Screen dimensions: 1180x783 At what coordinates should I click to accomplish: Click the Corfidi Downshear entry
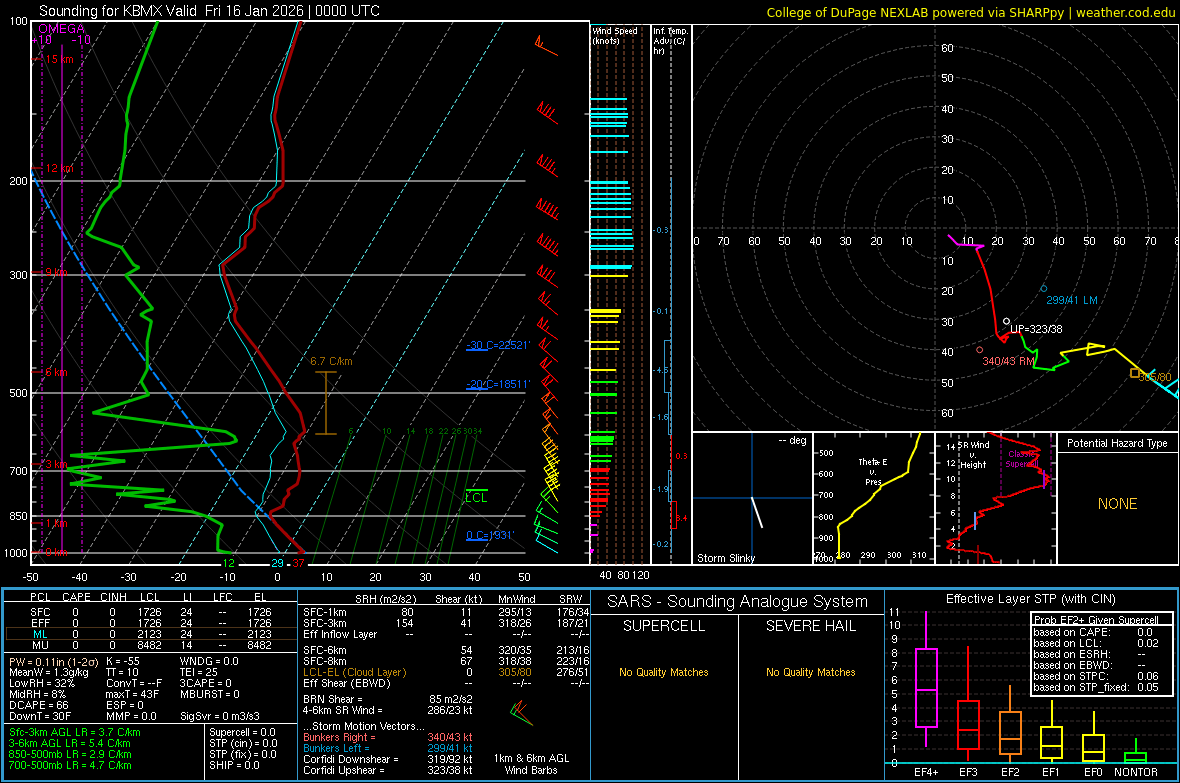point(388,759)
